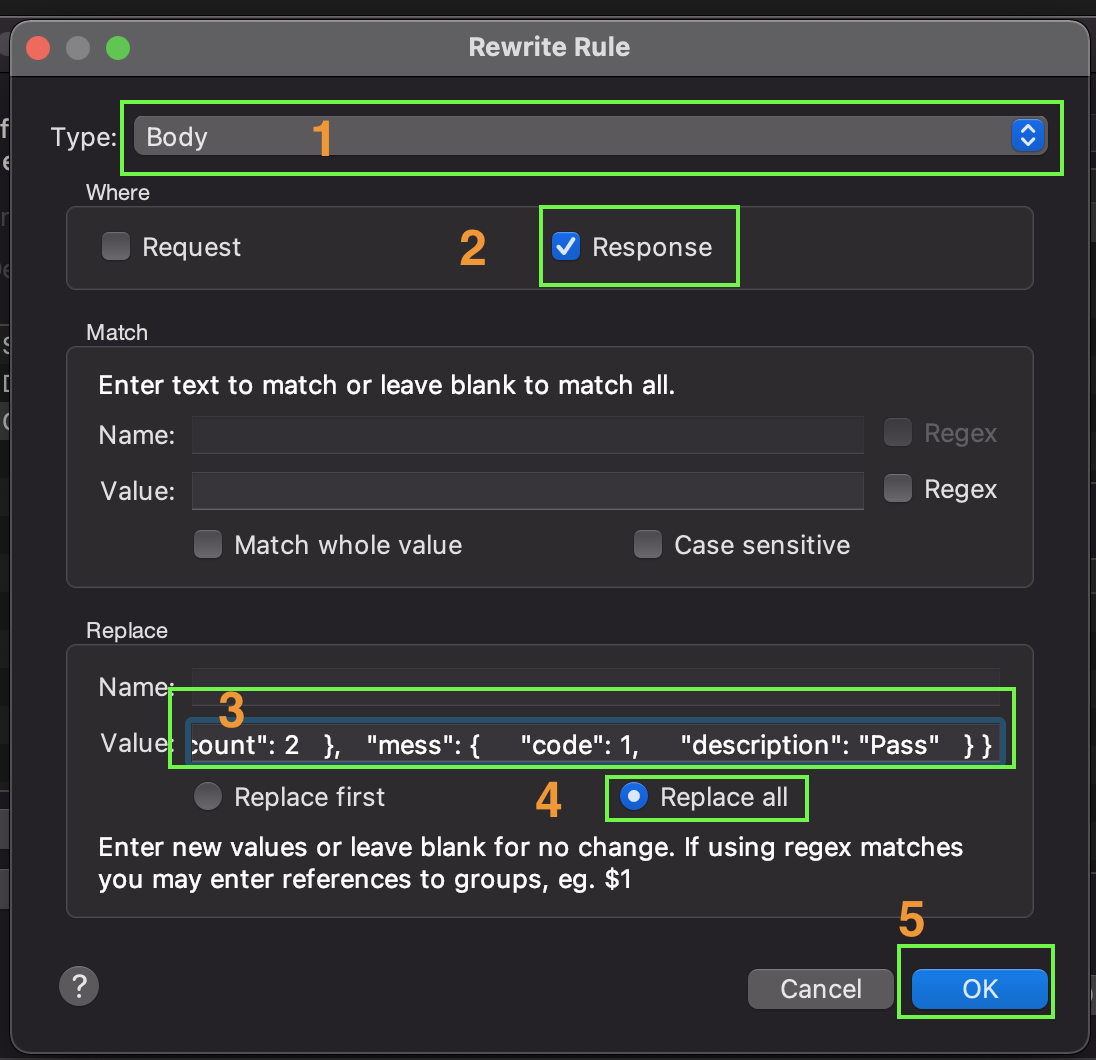Click the gray minimize button in the title bar
This screenshot has height=1060, width=1096.
pos(78,48)
